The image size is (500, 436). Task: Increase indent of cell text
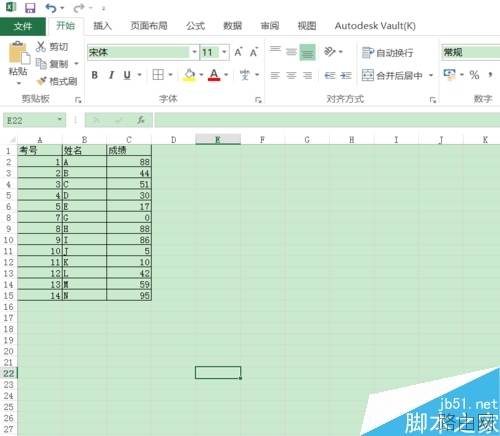pos(346,76)
